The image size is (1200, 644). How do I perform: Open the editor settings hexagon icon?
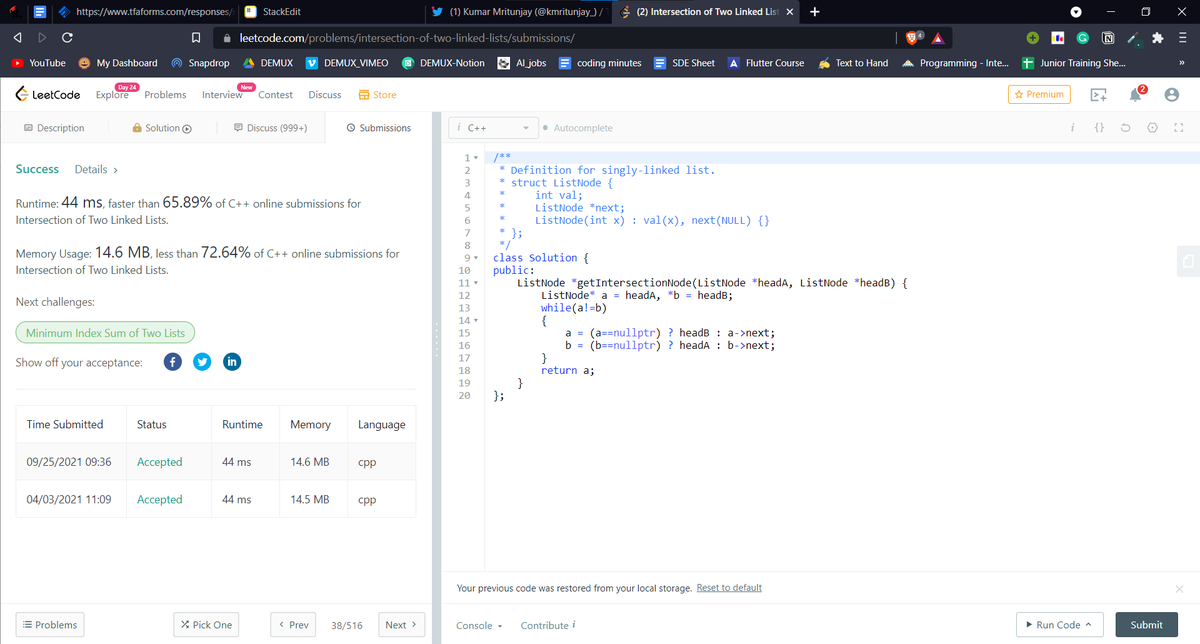[x=1152, y=128]
